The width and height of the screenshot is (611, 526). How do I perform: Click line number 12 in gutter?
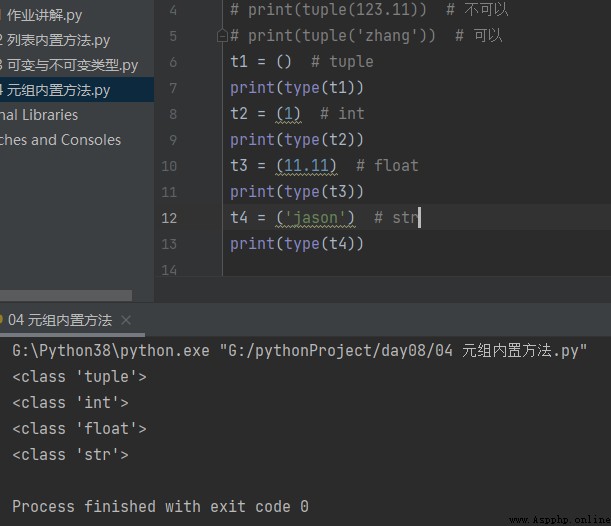169,218
